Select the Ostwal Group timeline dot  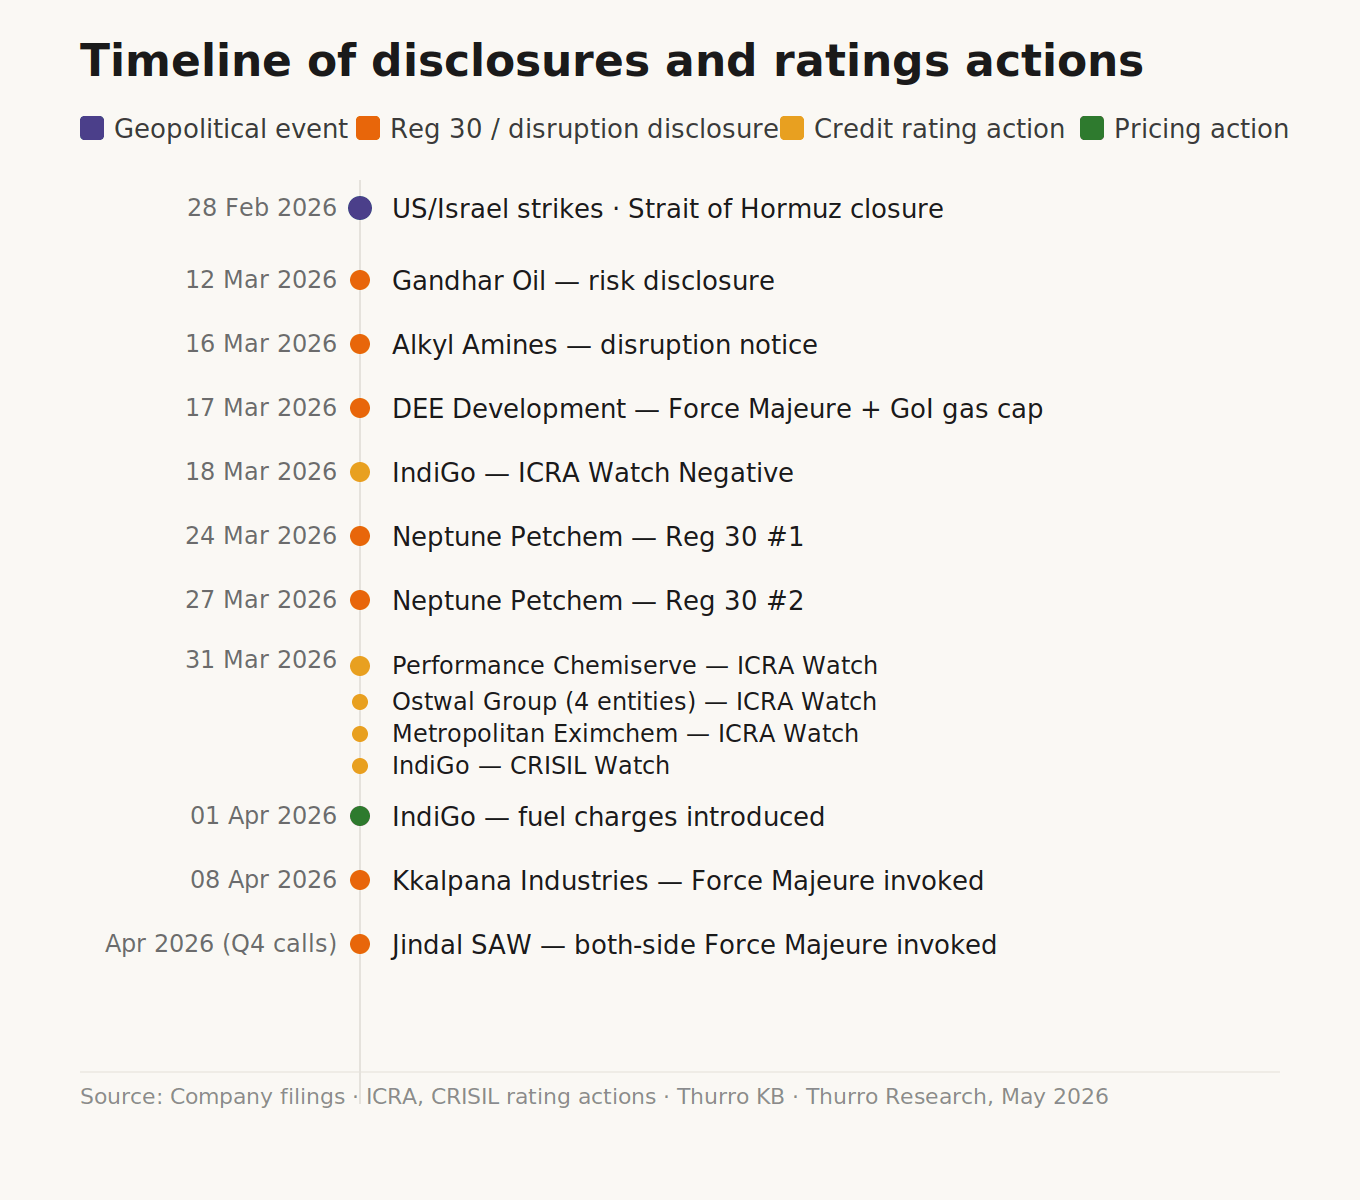[360, 702]
